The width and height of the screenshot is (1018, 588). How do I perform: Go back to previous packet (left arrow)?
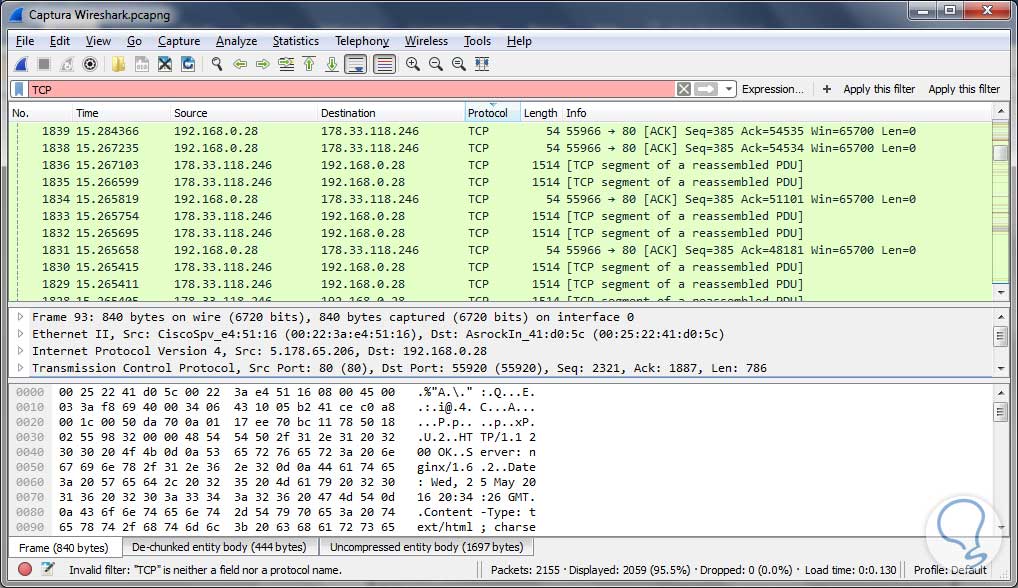point(240,64)
